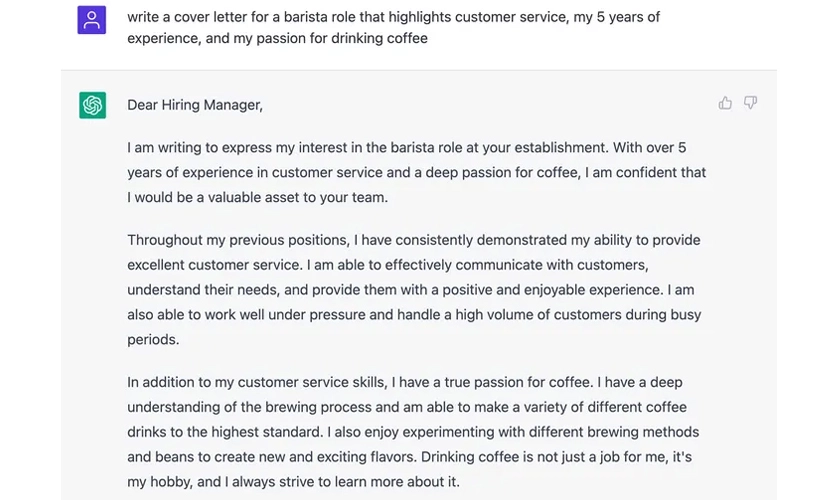Click the thumbs down icon on the response
Screen dimensions: 833x500
click(750, 103)
